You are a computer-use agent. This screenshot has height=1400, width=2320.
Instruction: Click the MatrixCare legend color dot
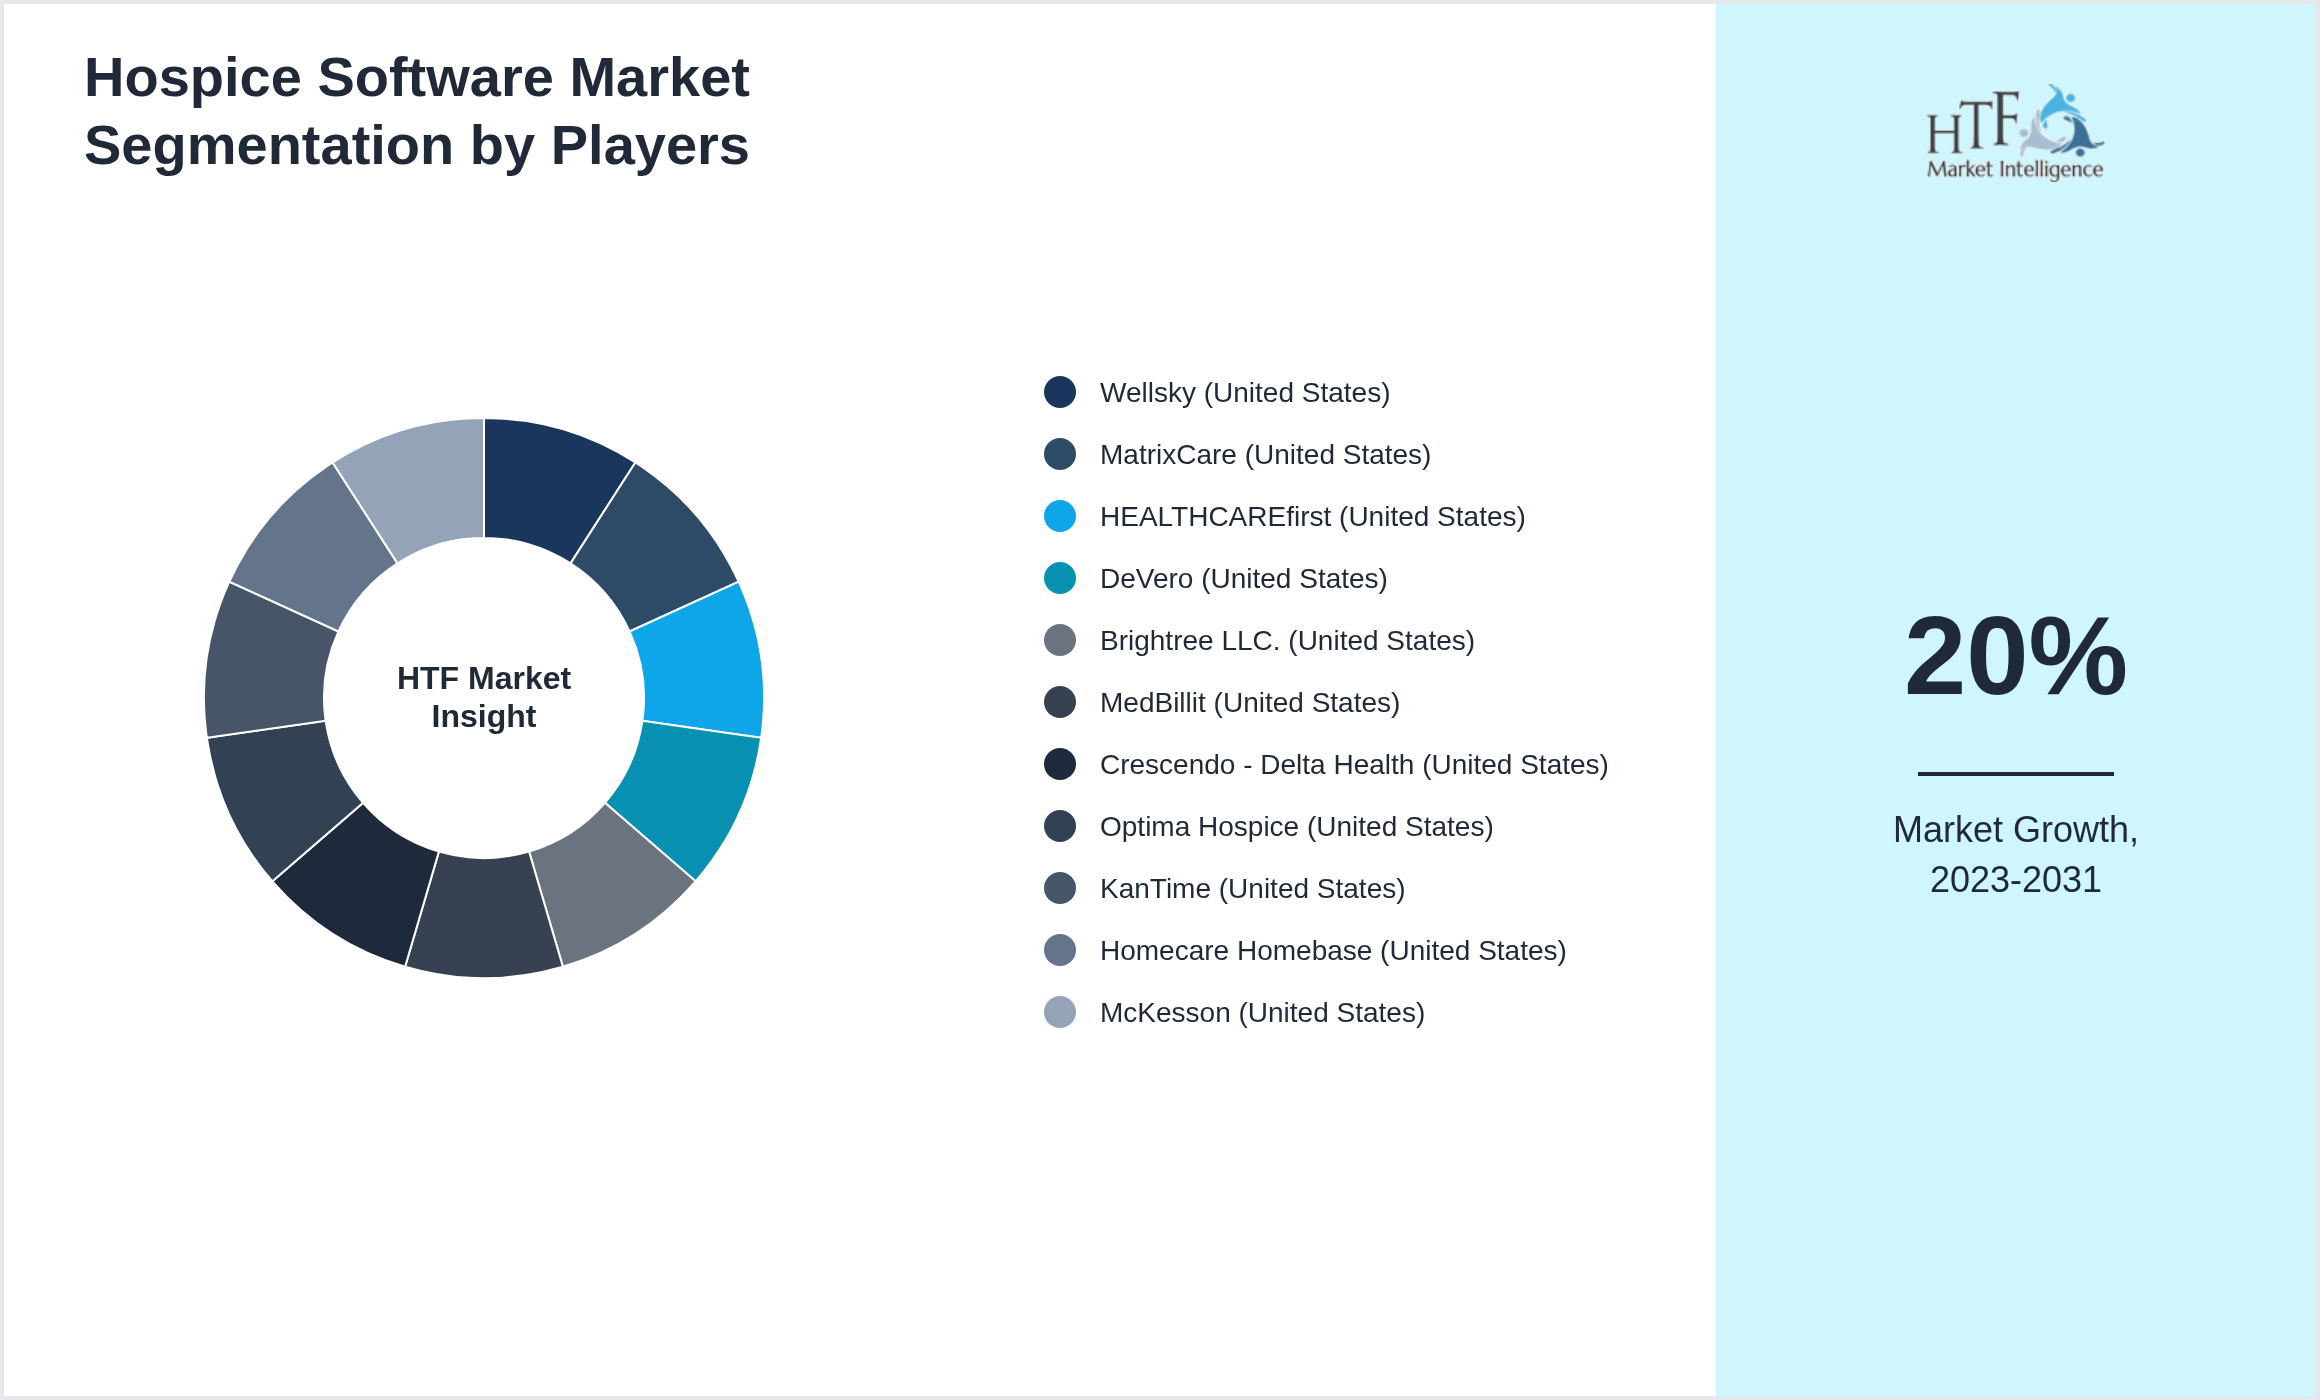click(x=1060, y=454)
